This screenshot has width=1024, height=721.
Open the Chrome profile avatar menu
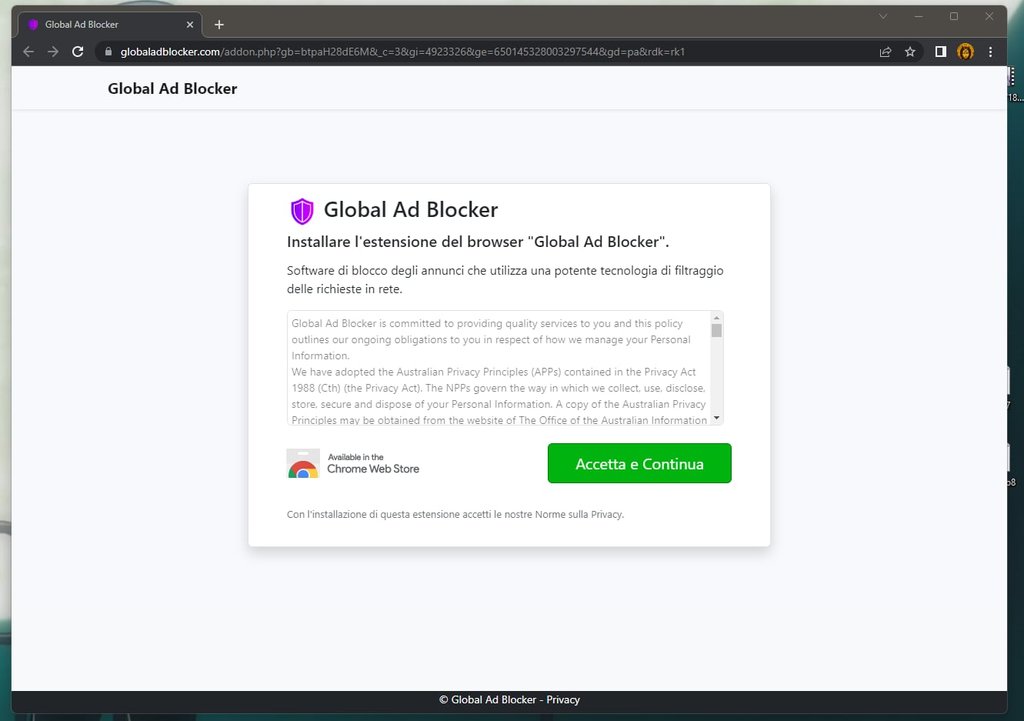click(965, 52)
